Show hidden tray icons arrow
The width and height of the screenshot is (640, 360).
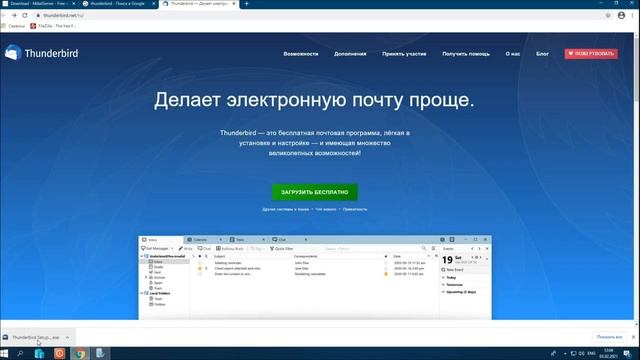click(565, 353)
